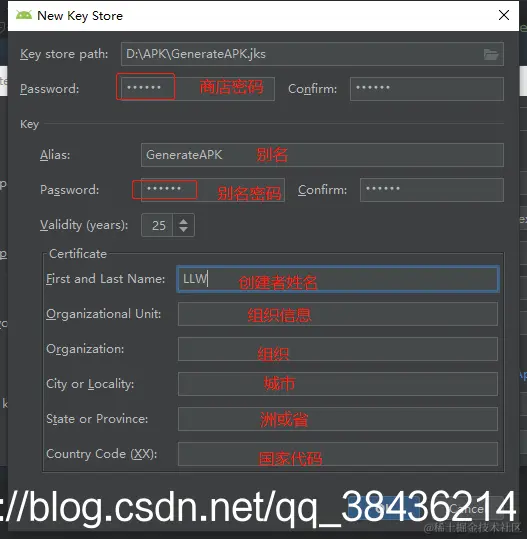Click the "Key store path:" label

[64, 54]
